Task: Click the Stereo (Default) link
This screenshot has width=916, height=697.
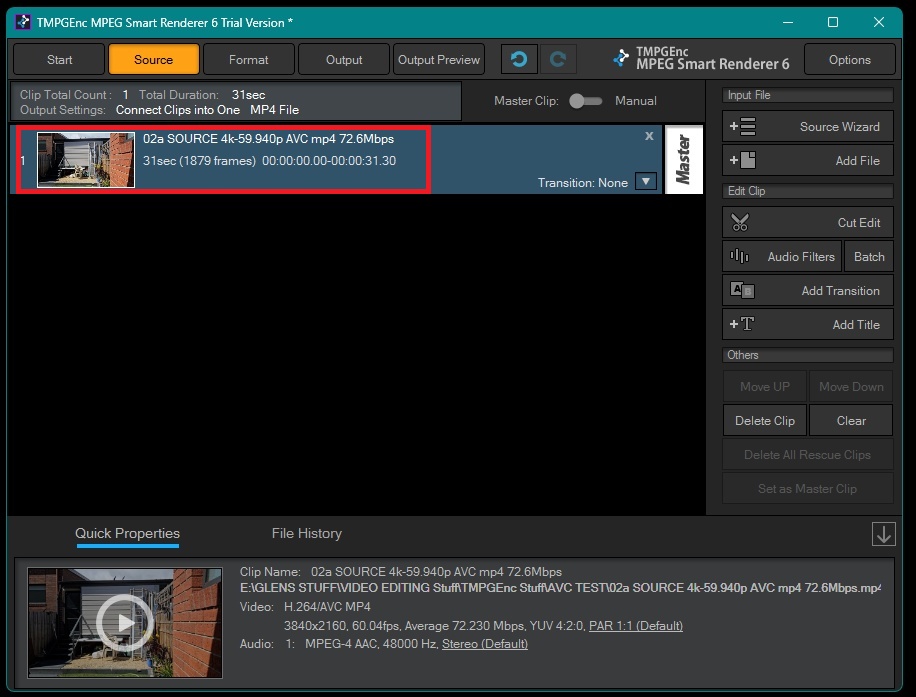Action: point(485,643)
